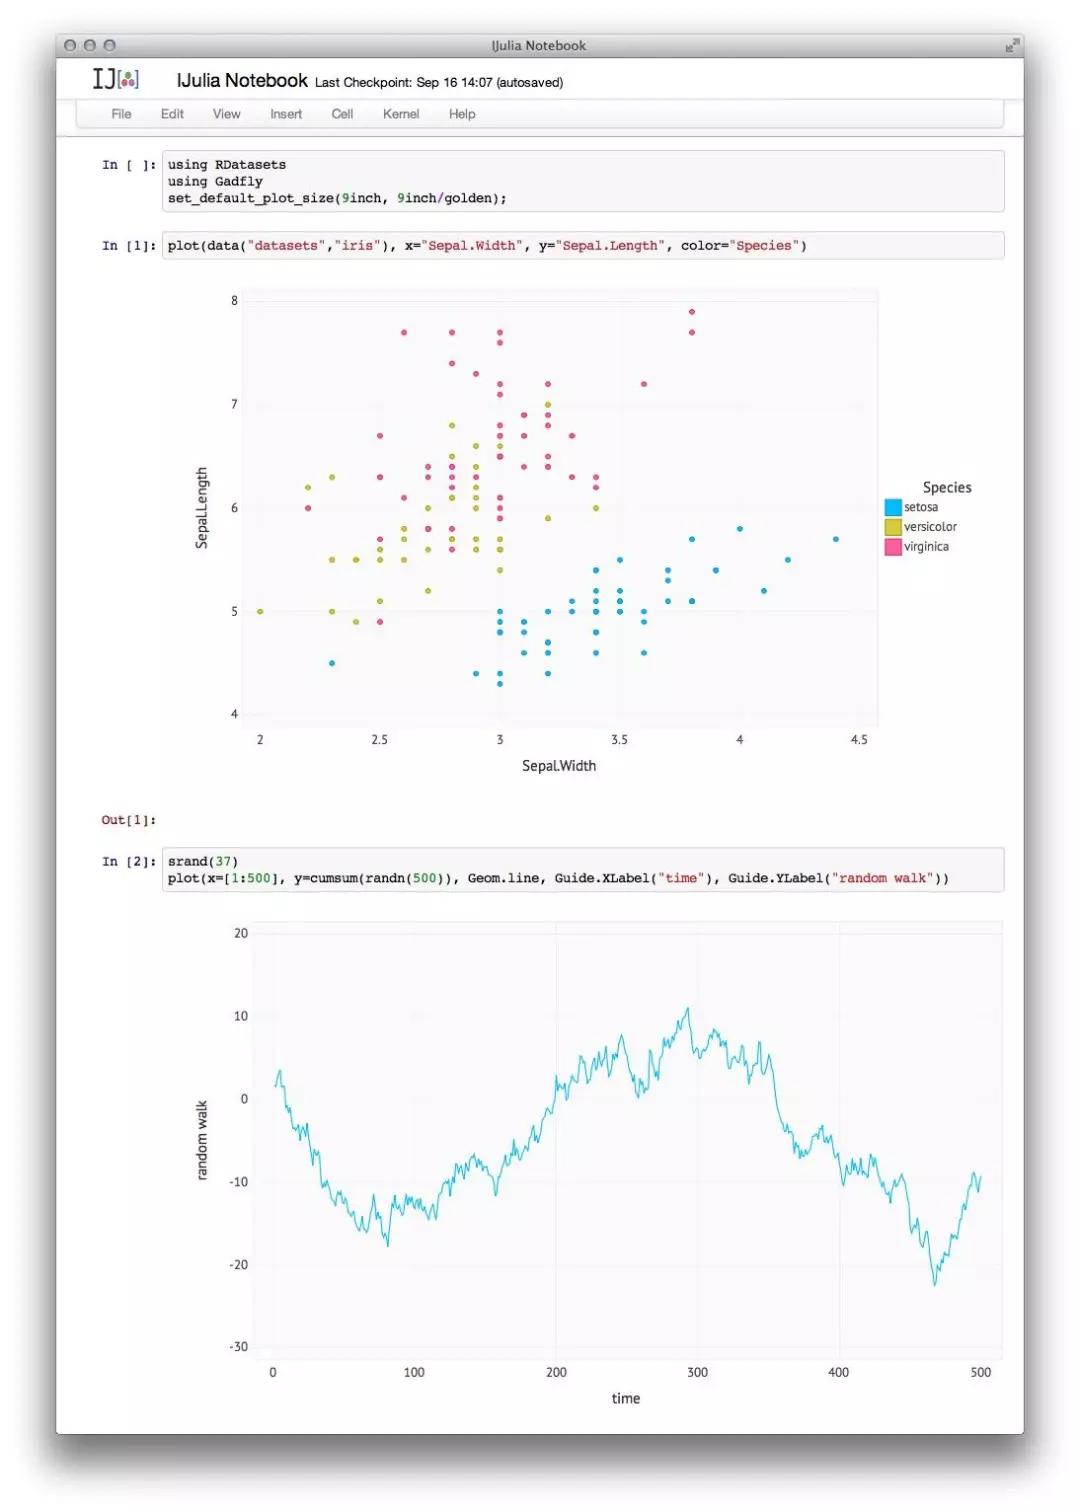Click the In [1] prompt label

129,246
